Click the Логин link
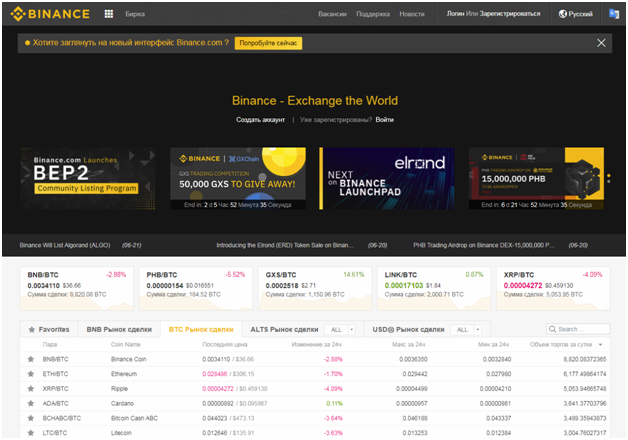Screen dimensions: 628x440 point(455,14)
